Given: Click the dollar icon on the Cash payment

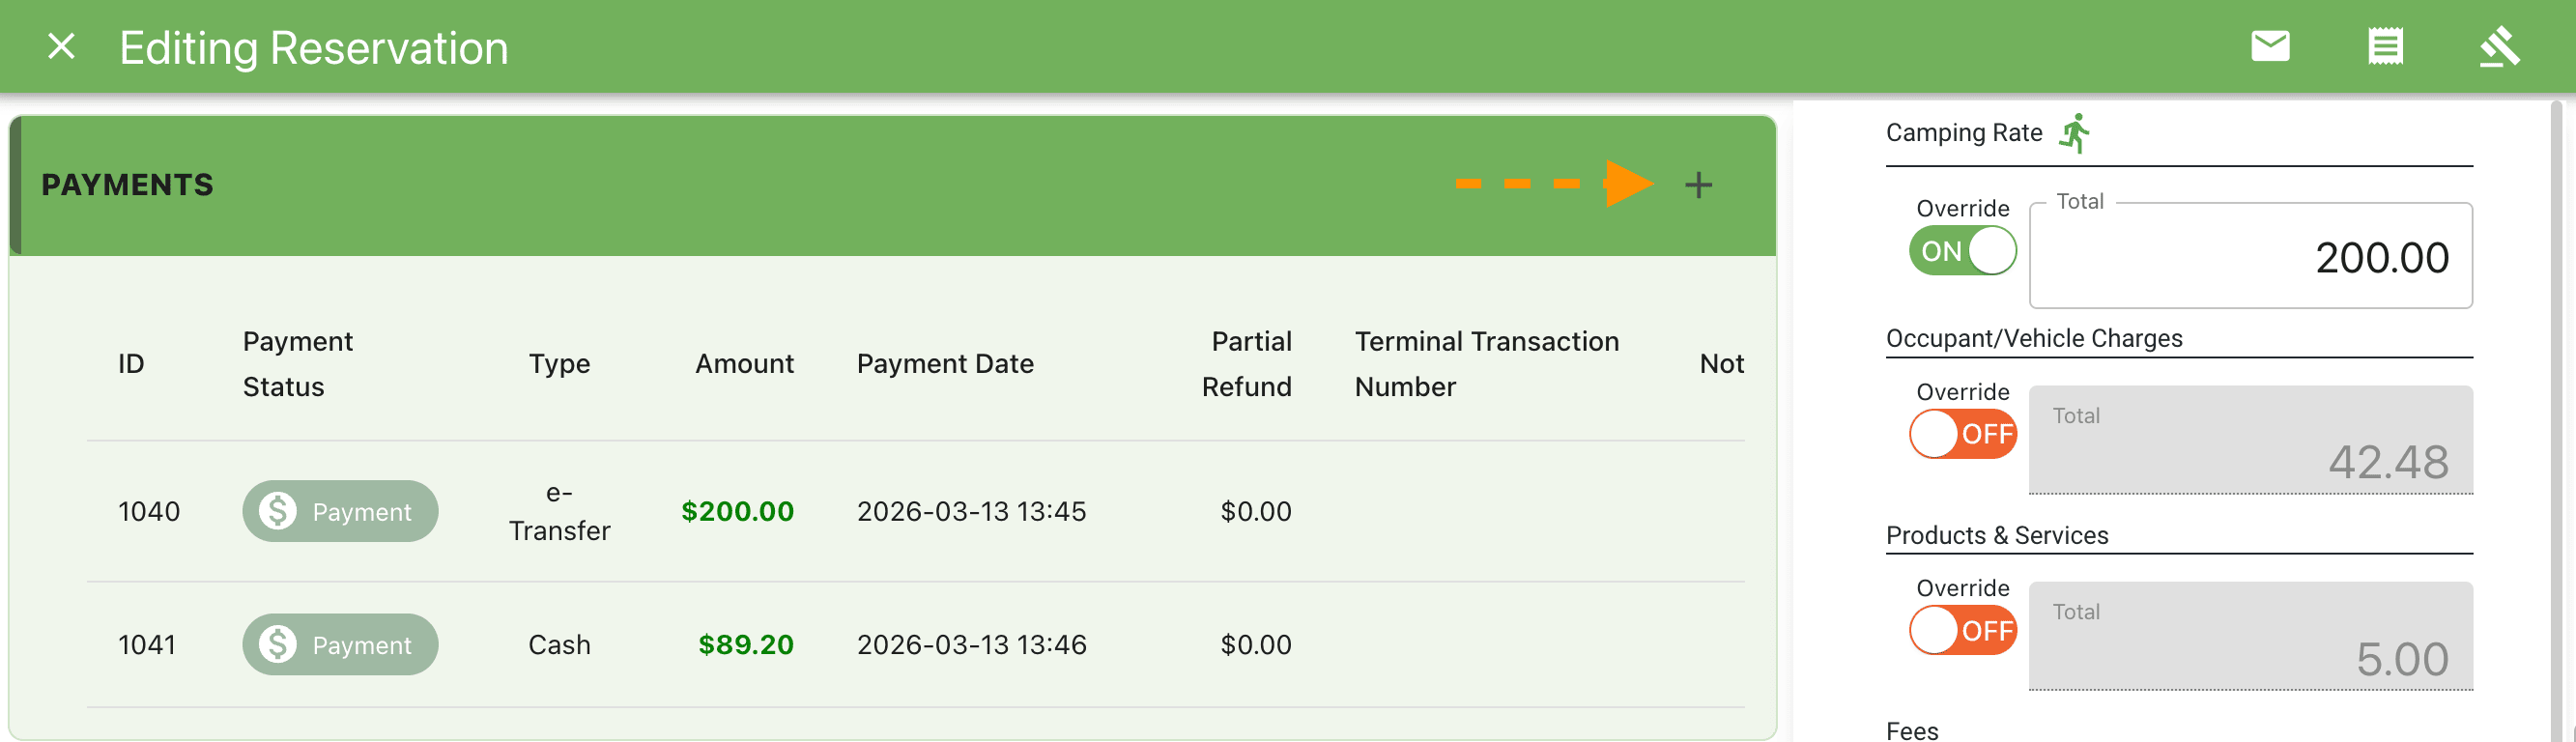Looking at the screenshot, I should click(277, 644).
